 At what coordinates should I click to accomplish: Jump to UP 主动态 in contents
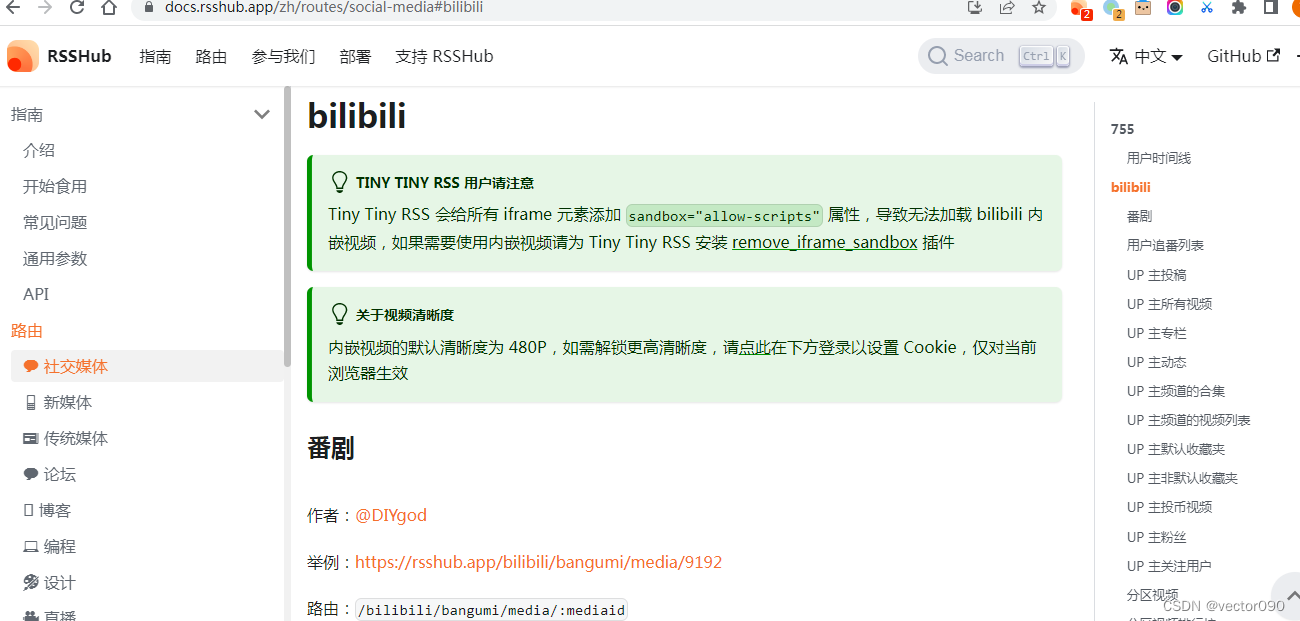pyautogui.click(x=1157, y=362)
